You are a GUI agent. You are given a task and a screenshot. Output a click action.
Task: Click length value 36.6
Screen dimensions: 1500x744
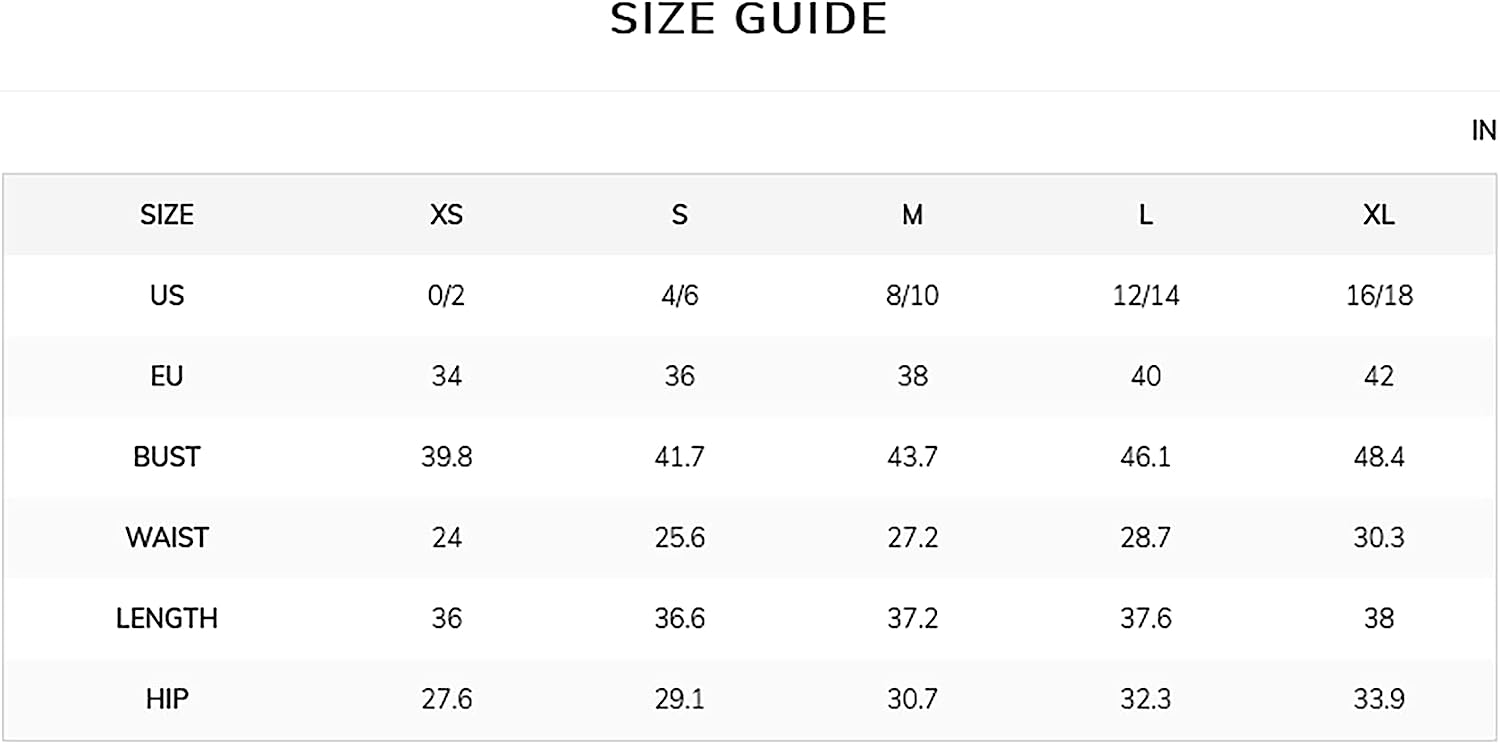679,618
